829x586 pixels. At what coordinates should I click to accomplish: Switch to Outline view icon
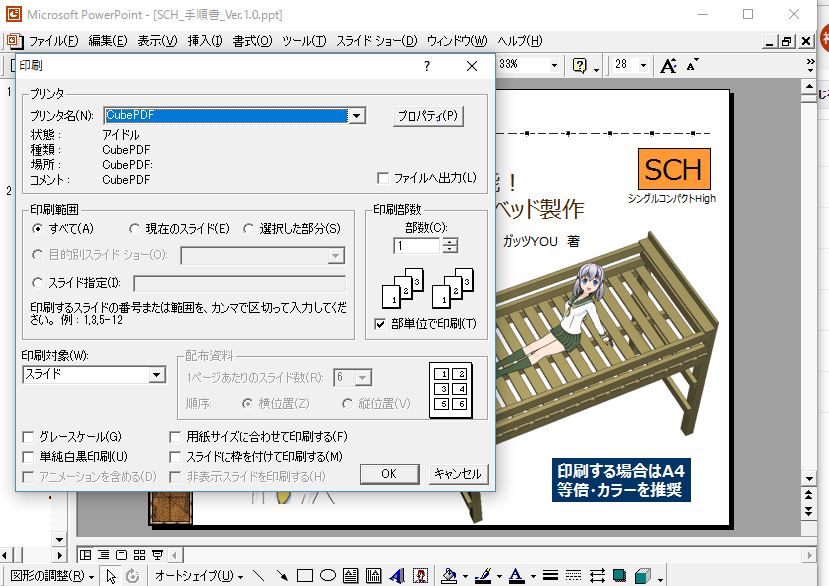point(104,555)
